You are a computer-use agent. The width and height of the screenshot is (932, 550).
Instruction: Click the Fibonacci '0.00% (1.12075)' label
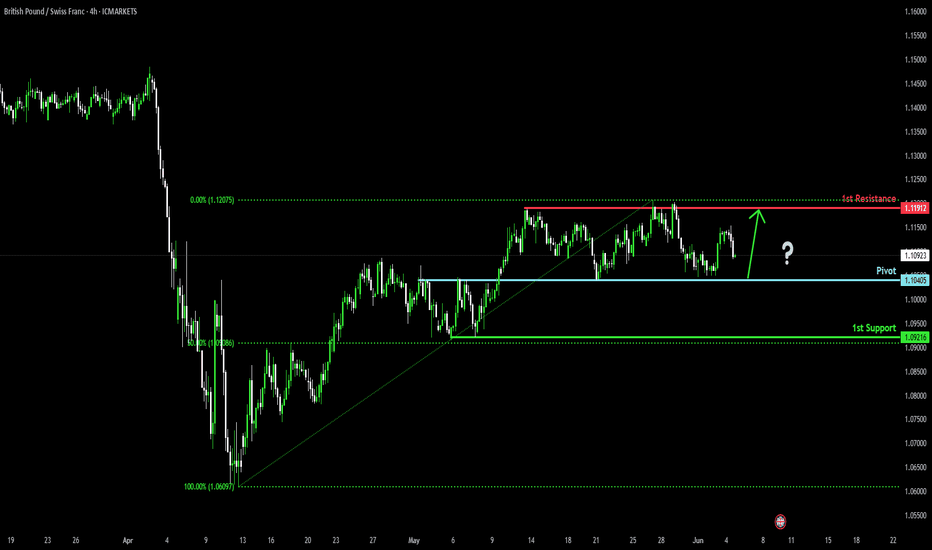pyautogui.click(x=212, y=200)
